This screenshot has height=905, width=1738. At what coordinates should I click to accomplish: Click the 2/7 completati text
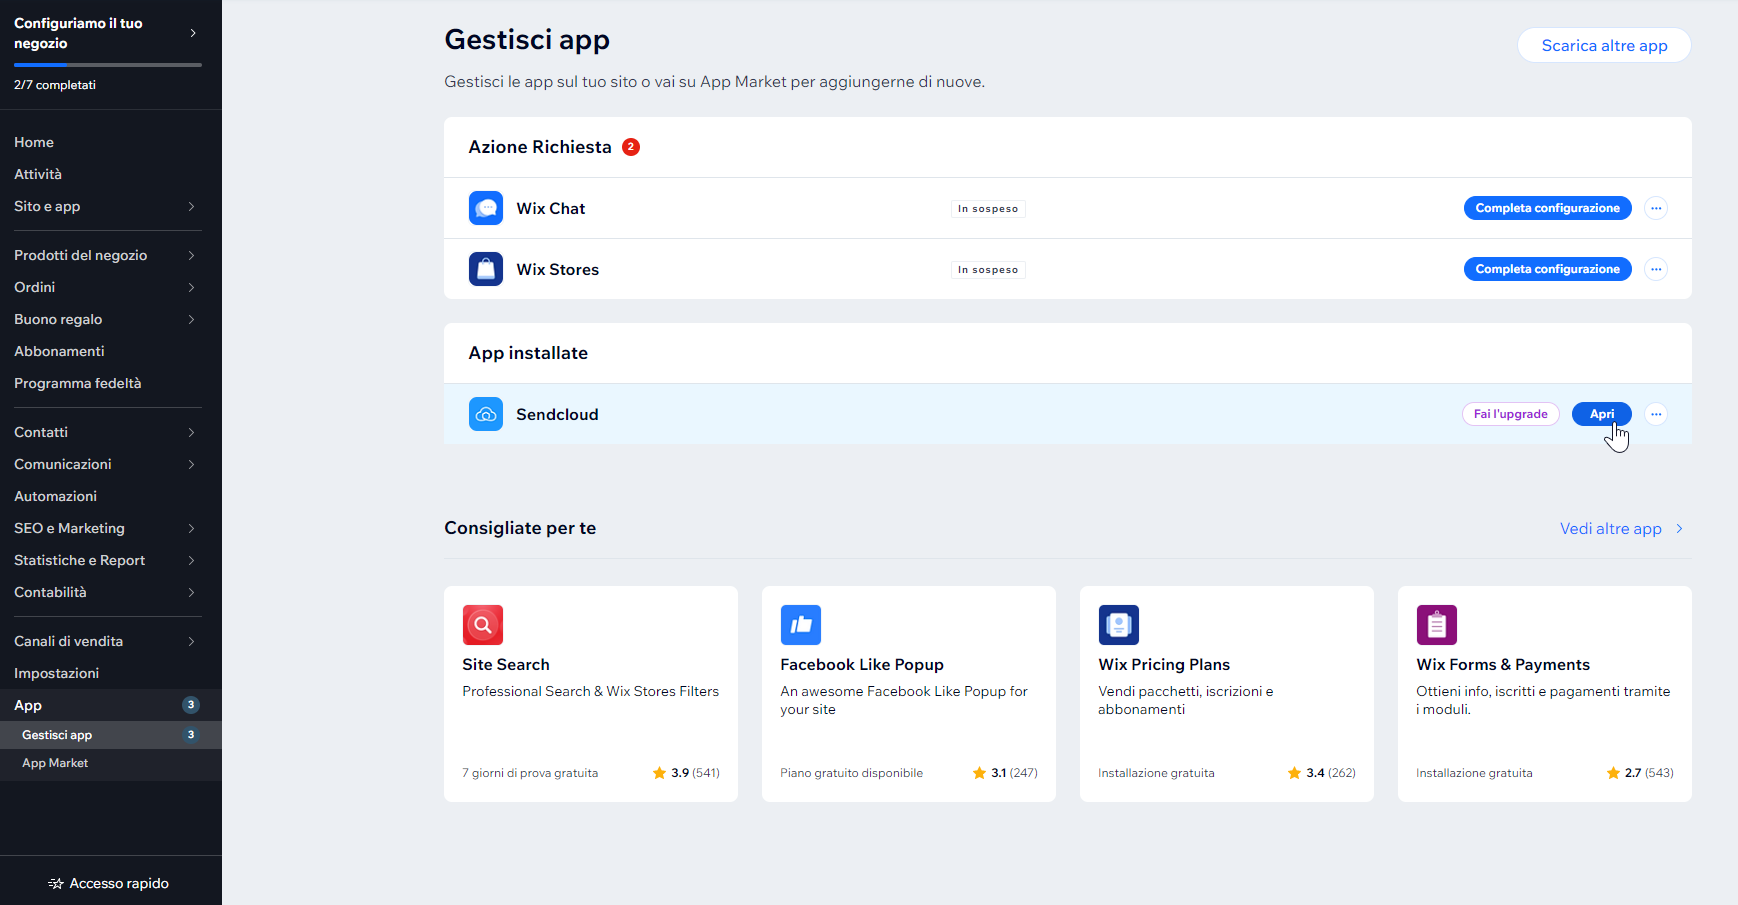[55, 85]
